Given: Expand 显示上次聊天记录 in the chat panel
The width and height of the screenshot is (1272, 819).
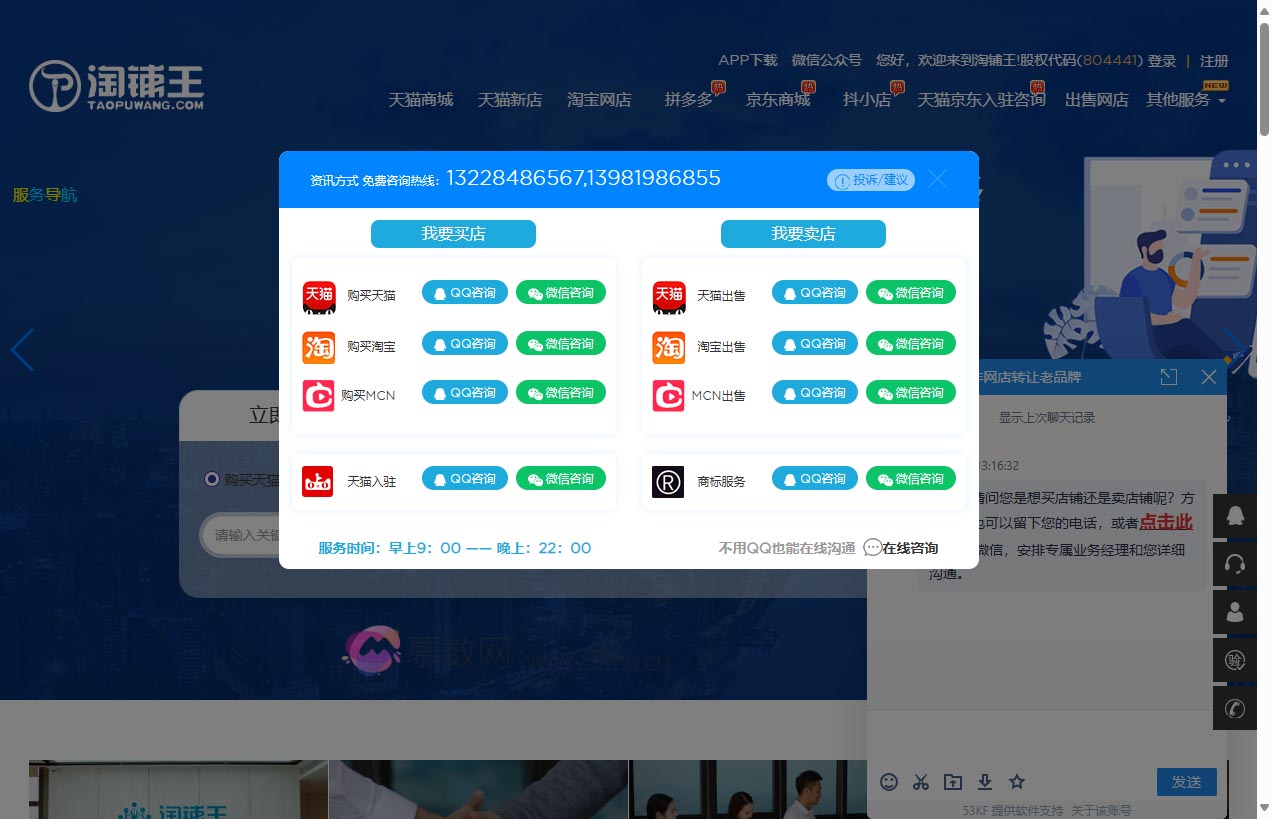Looking at the screenshot, I should pyautogui.click(x=1046, y=417).
